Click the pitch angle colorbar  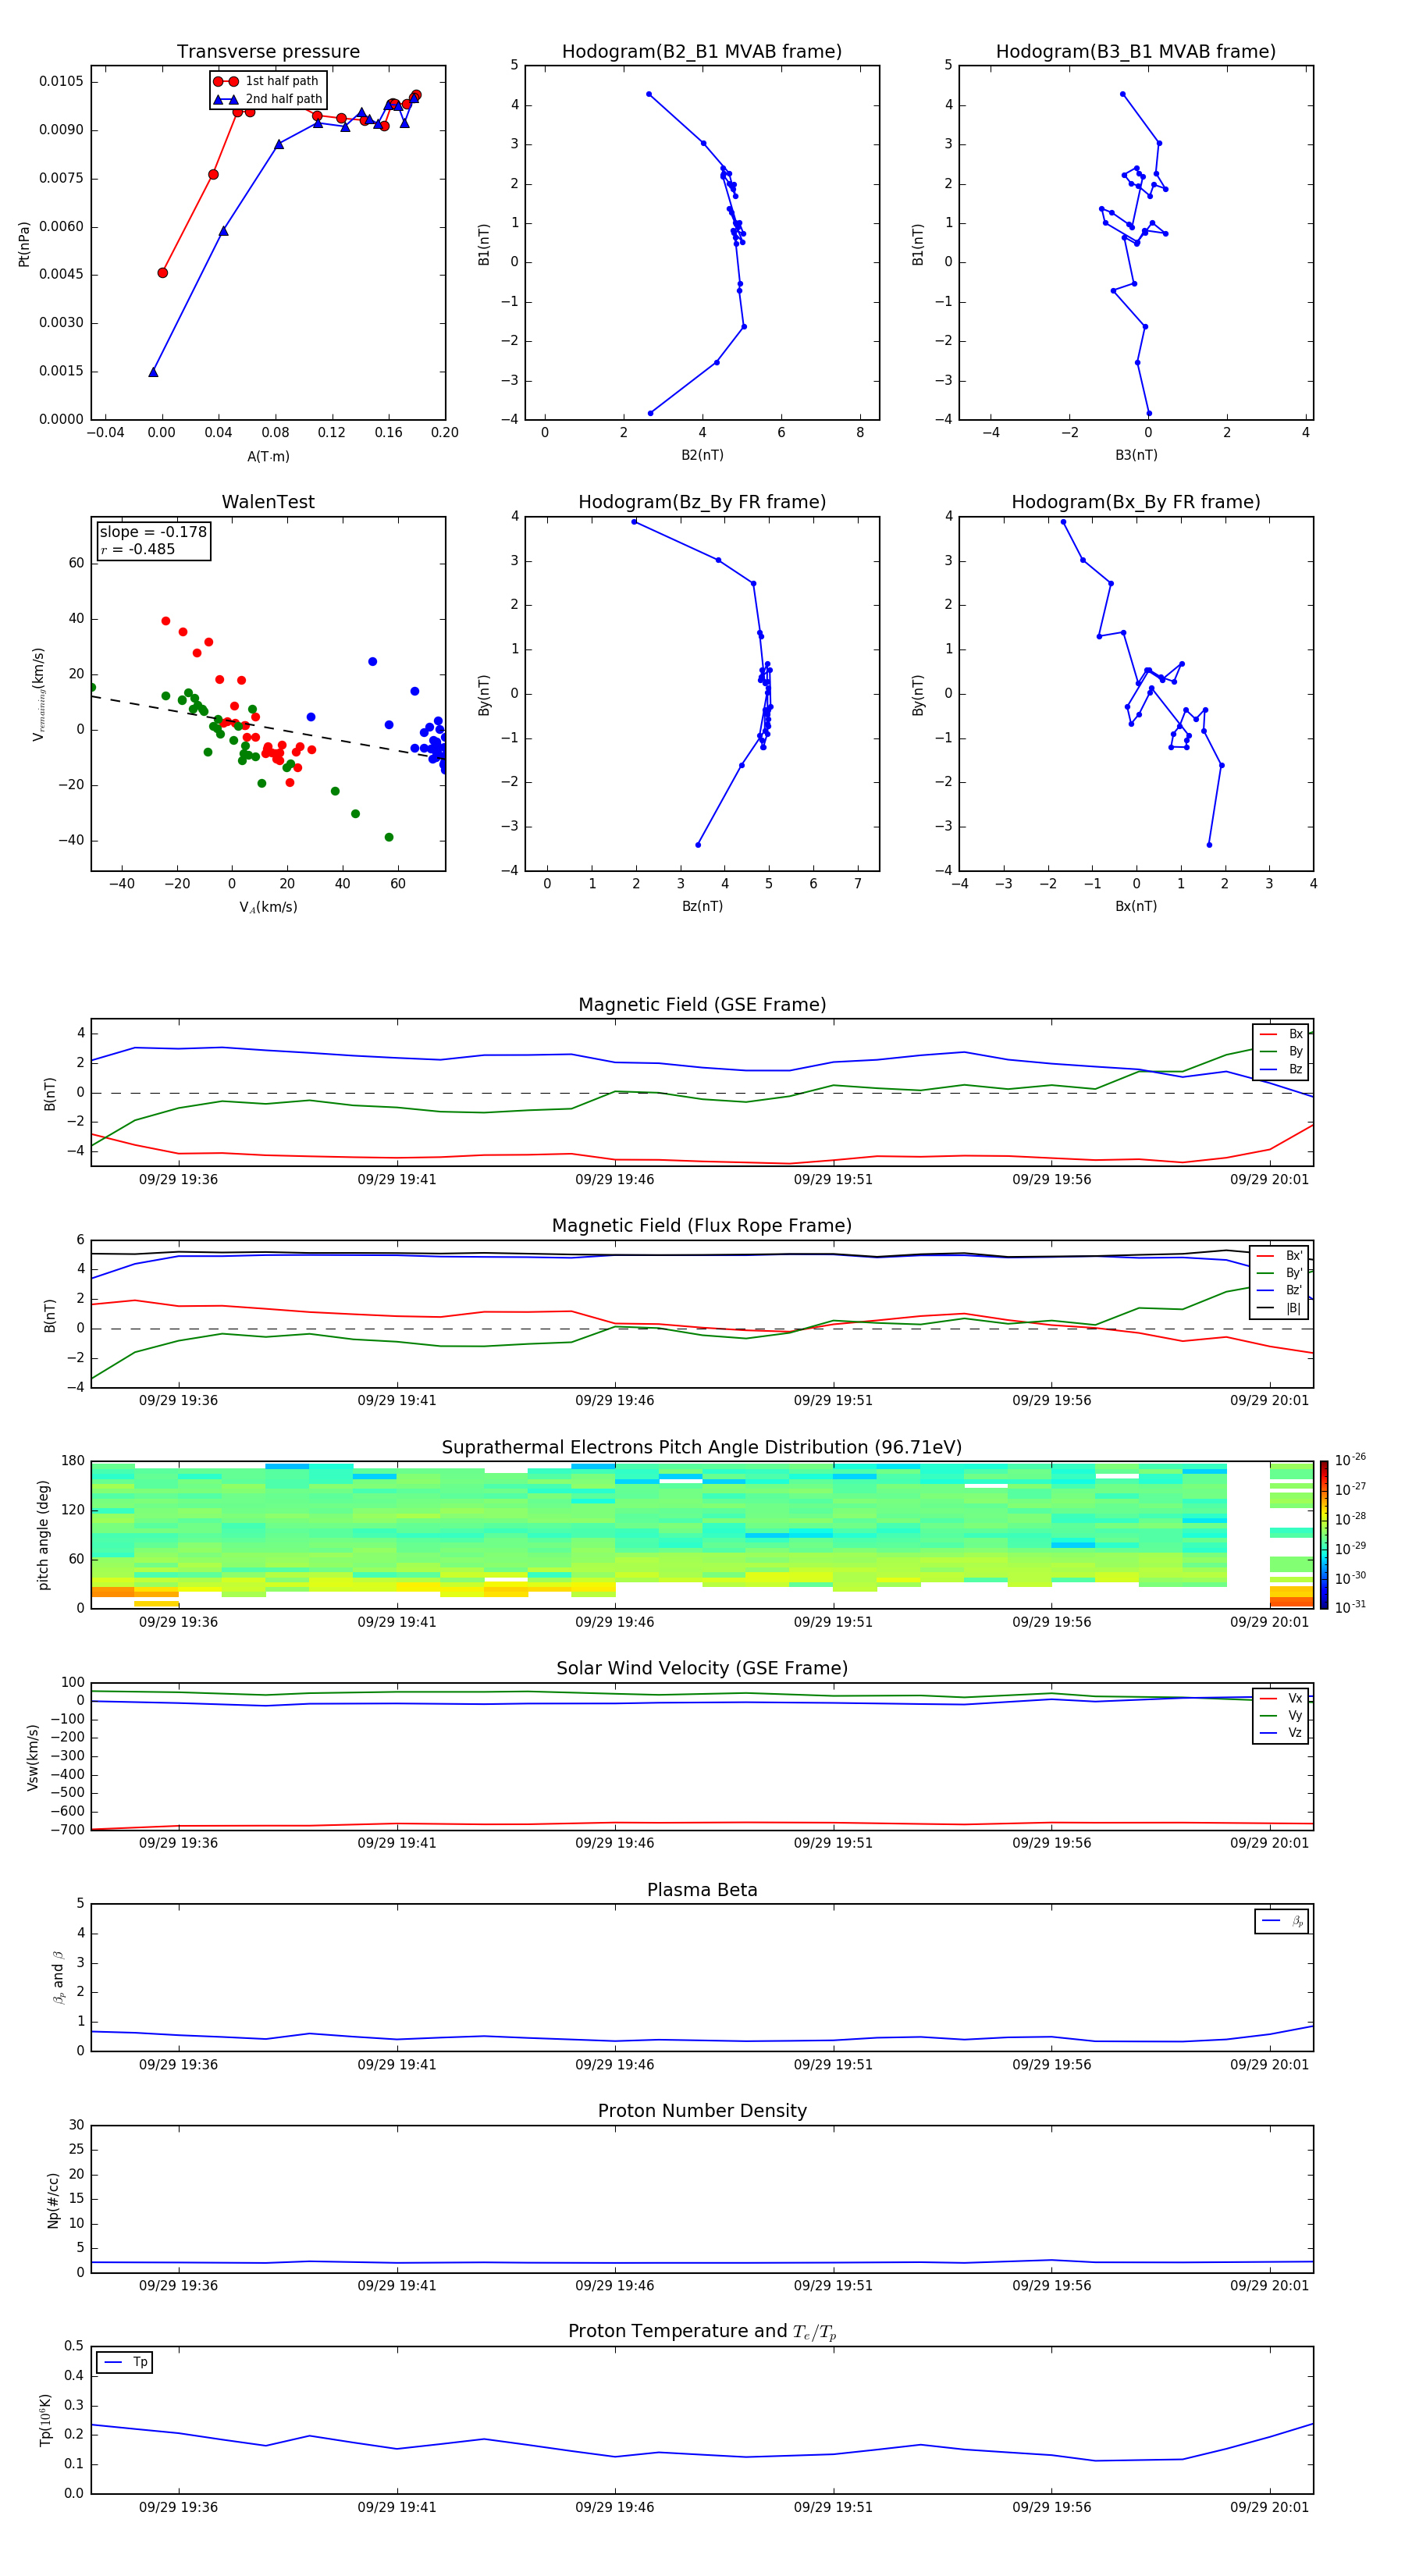(x=1324, y=1535)
